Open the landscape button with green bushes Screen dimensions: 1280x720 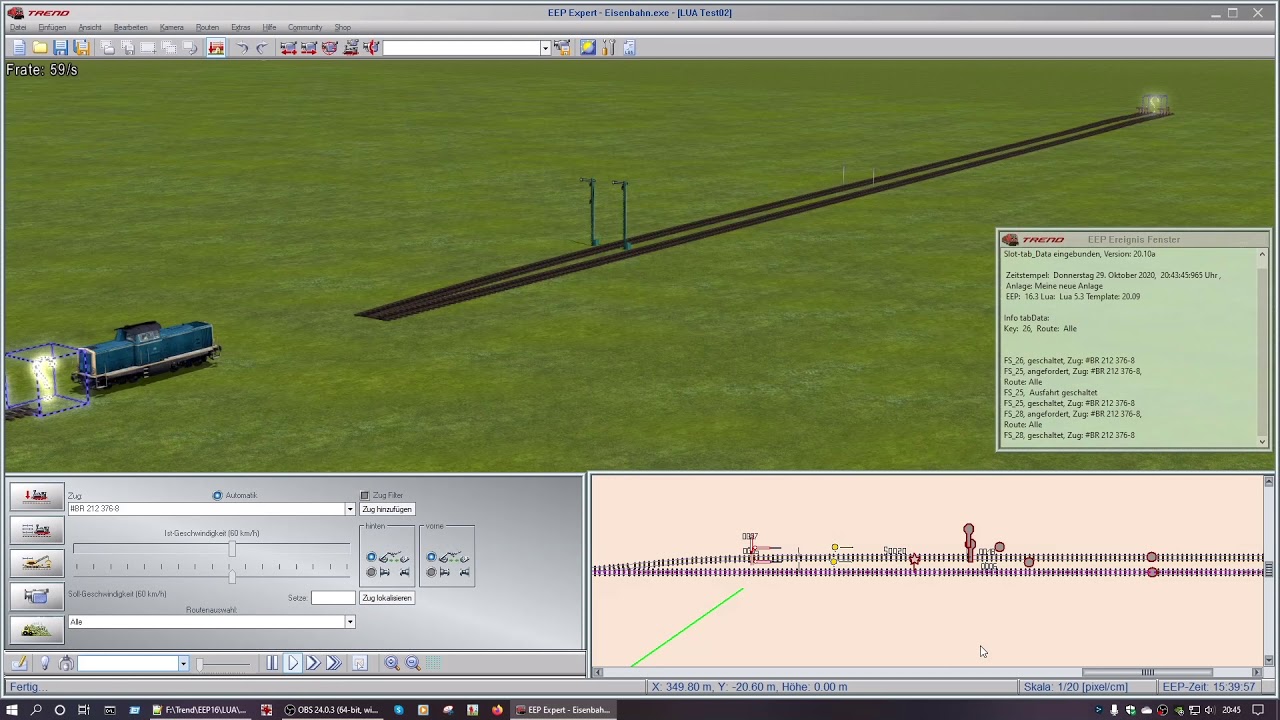(x=36, y=629)
